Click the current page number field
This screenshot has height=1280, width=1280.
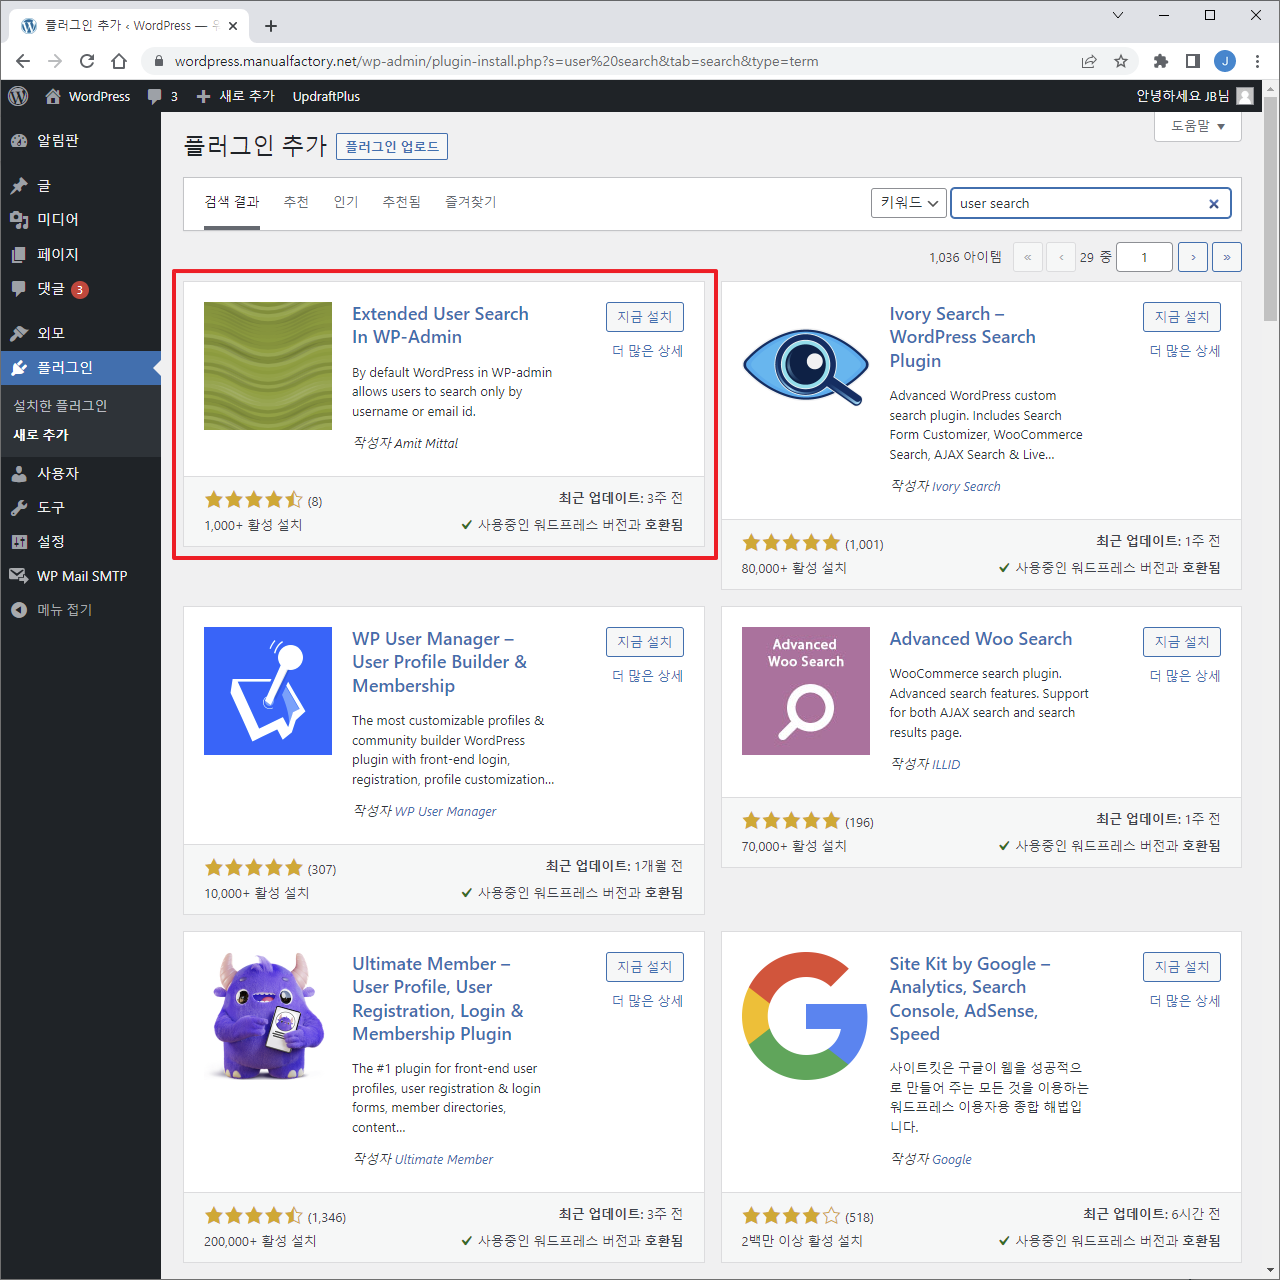pyautogui.click(x=1144, y=257)
